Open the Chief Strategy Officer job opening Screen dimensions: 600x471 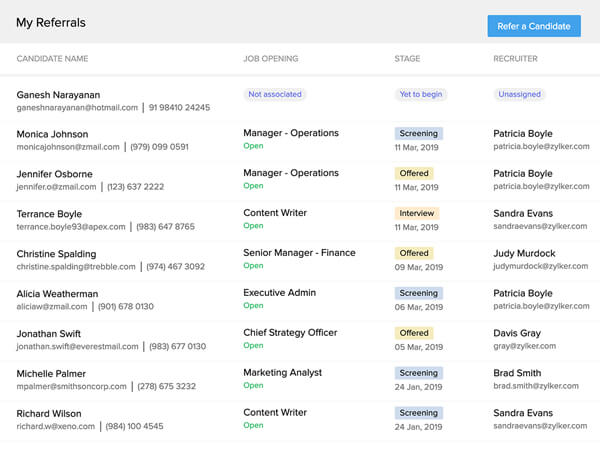(x=288, y=333)
